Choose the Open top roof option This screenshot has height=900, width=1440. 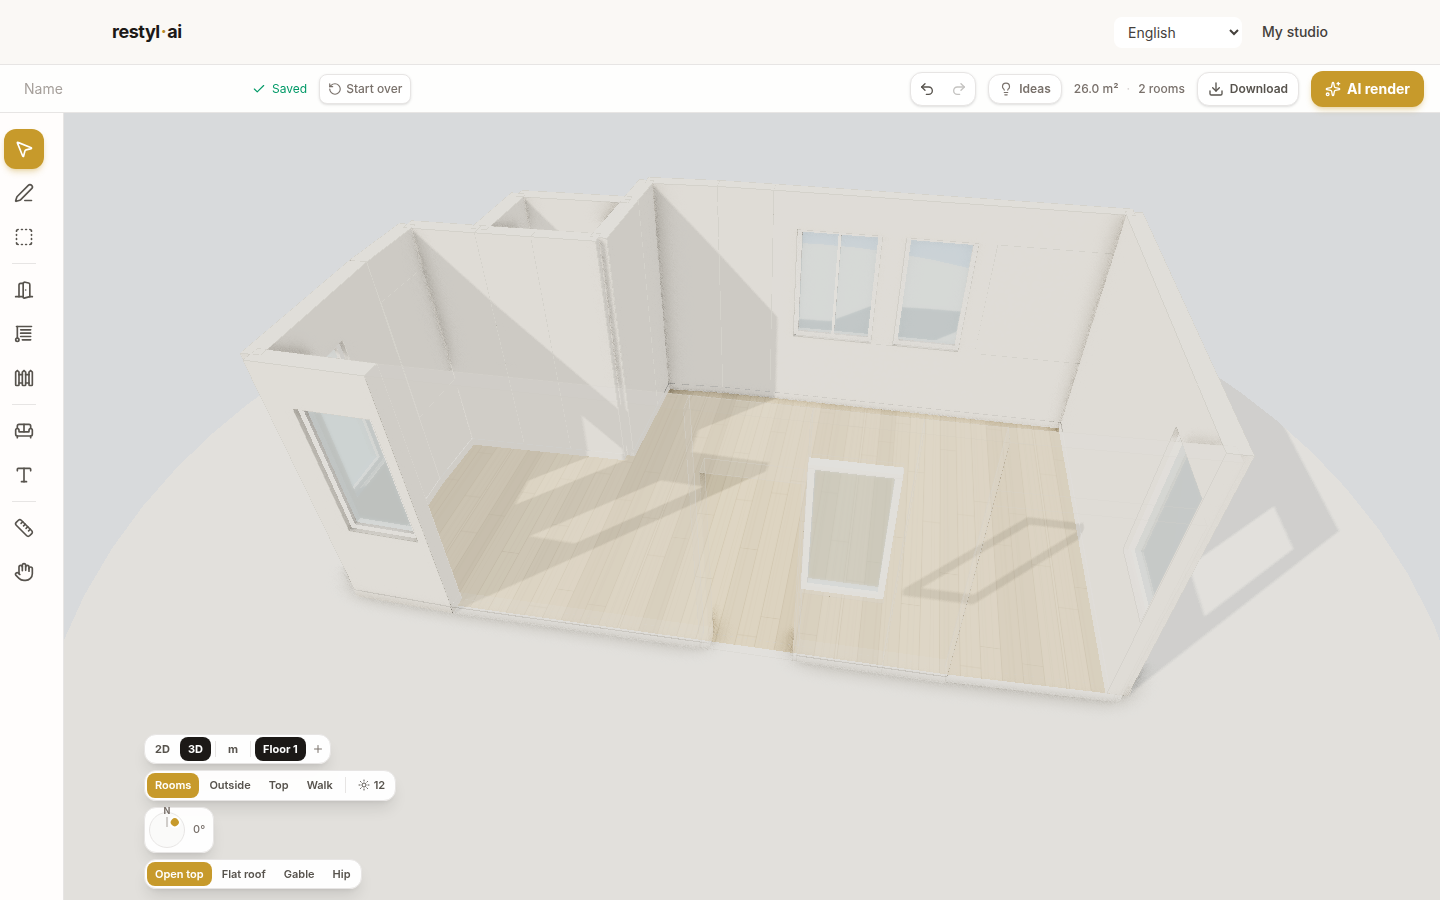click(x=179, y=874)
